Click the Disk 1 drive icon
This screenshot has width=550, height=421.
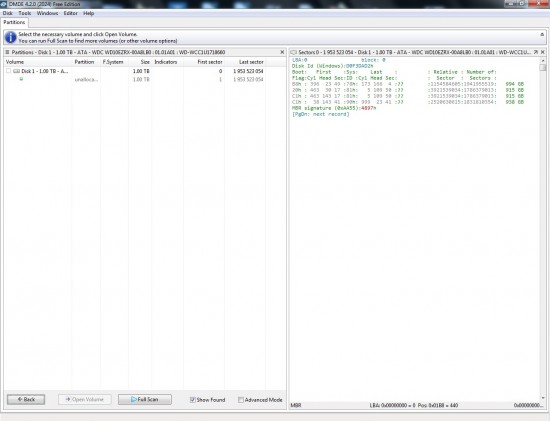16,71
